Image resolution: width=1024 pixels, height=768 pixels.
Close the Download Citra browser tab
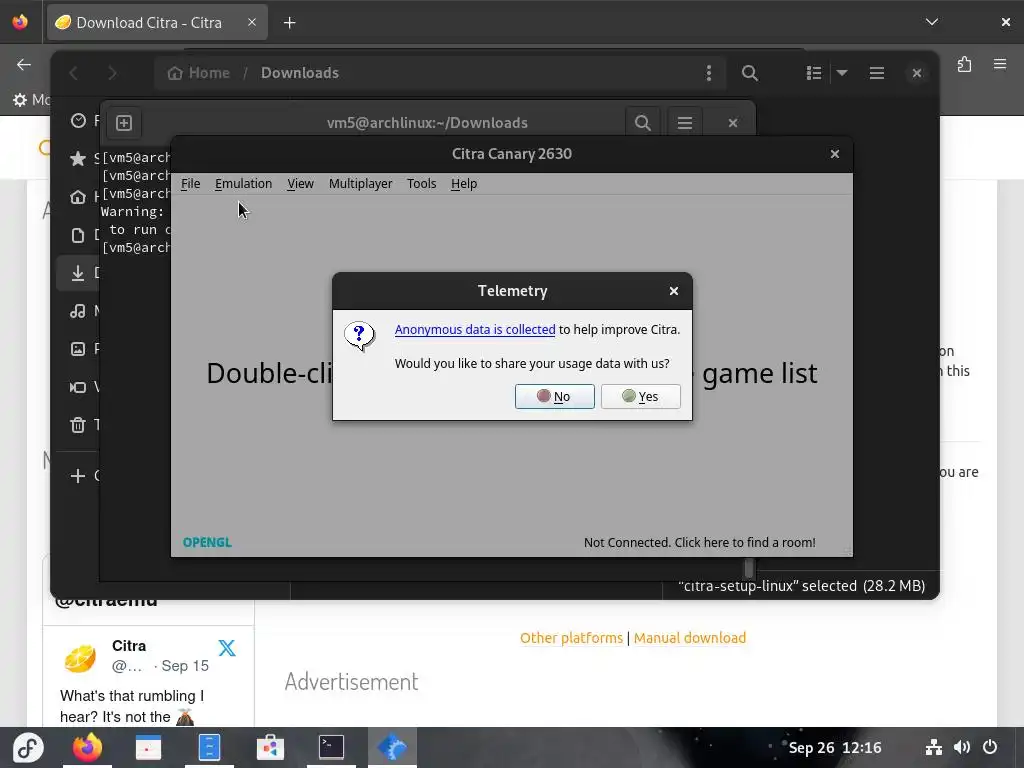pos(252,23)
